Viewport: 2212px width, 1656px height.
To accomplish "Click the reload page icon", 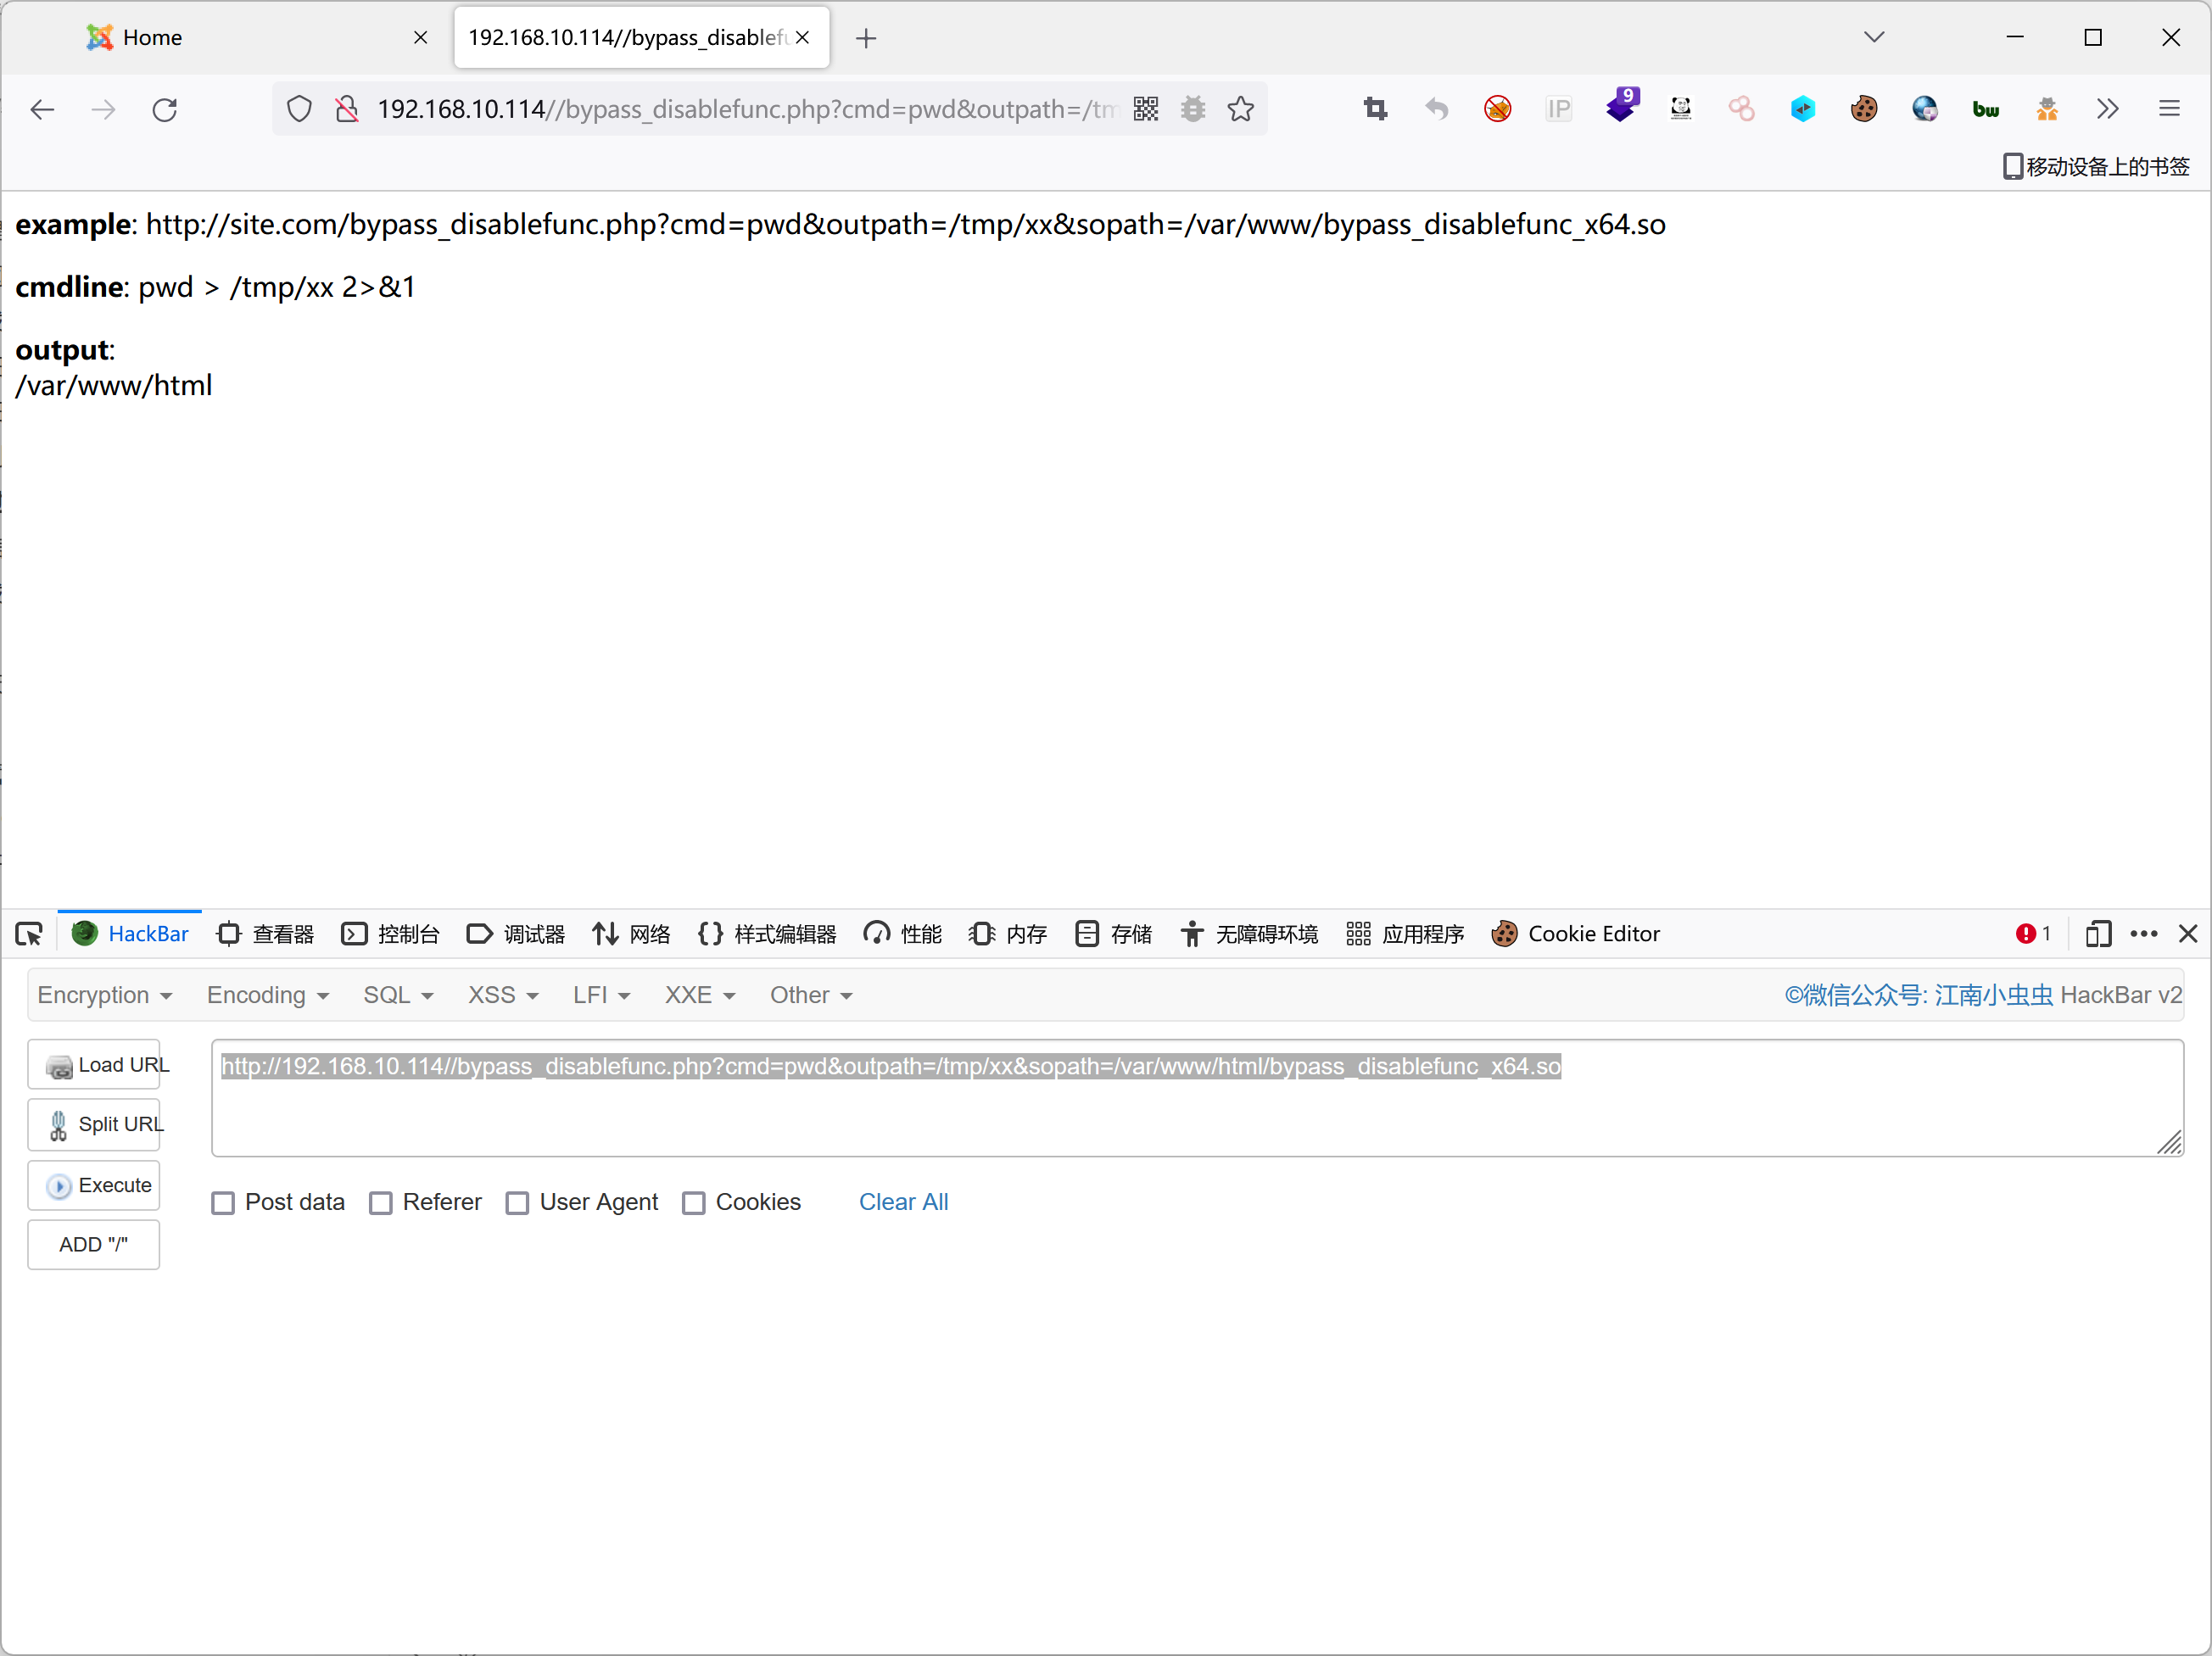I will click(x=165, y=109).
